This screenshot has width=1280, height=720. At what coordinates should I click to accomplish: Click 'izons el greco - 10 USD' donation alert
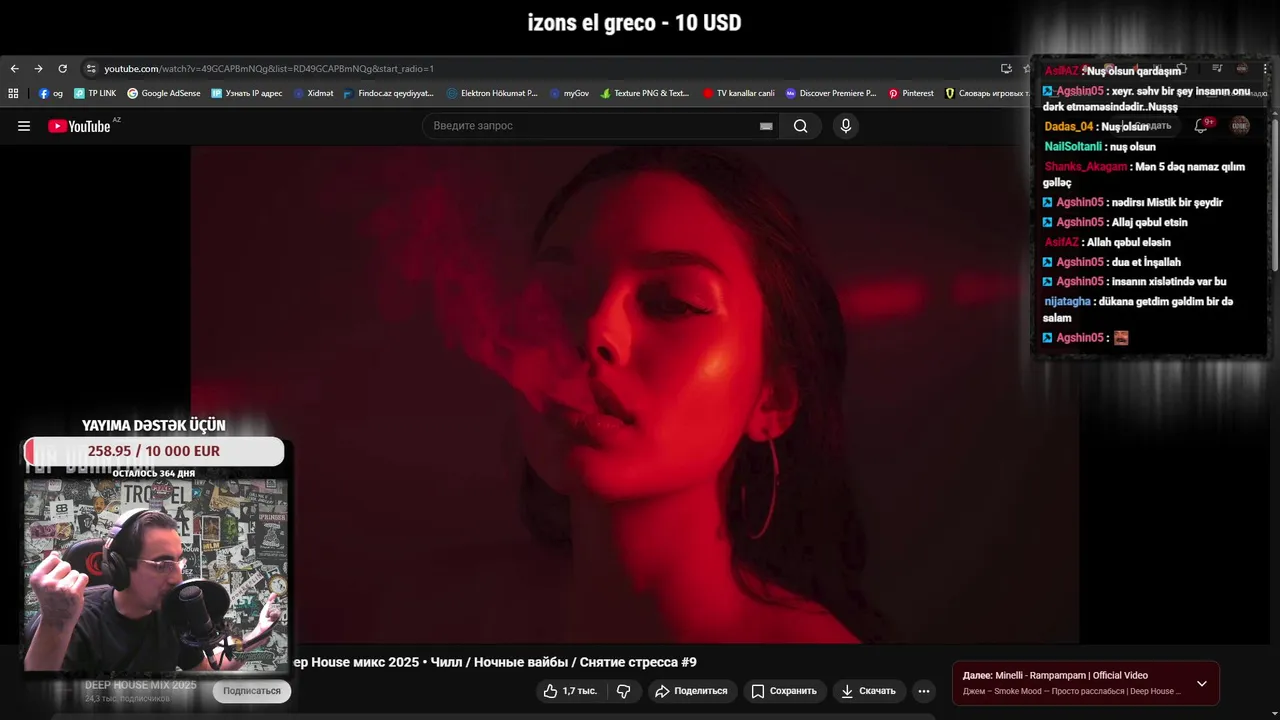[x=635, y=23]
